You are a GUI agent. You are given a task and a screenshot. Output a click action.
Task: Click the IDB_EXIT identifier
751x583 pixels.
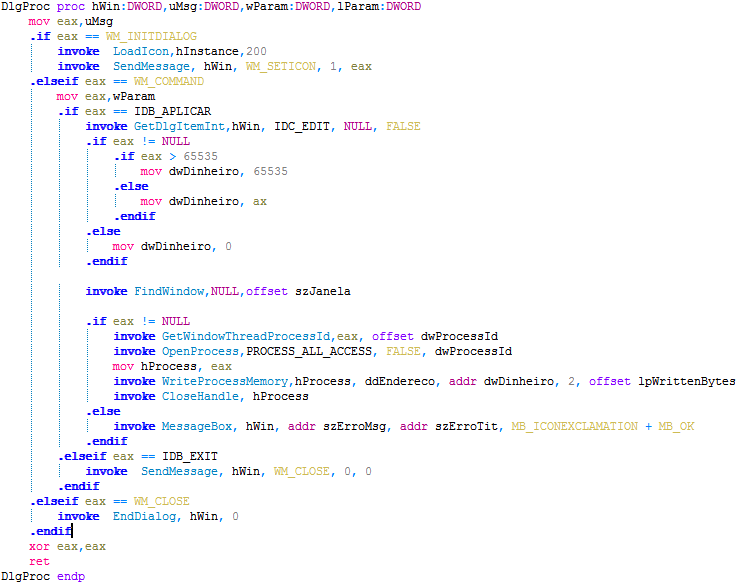[190, 456]
